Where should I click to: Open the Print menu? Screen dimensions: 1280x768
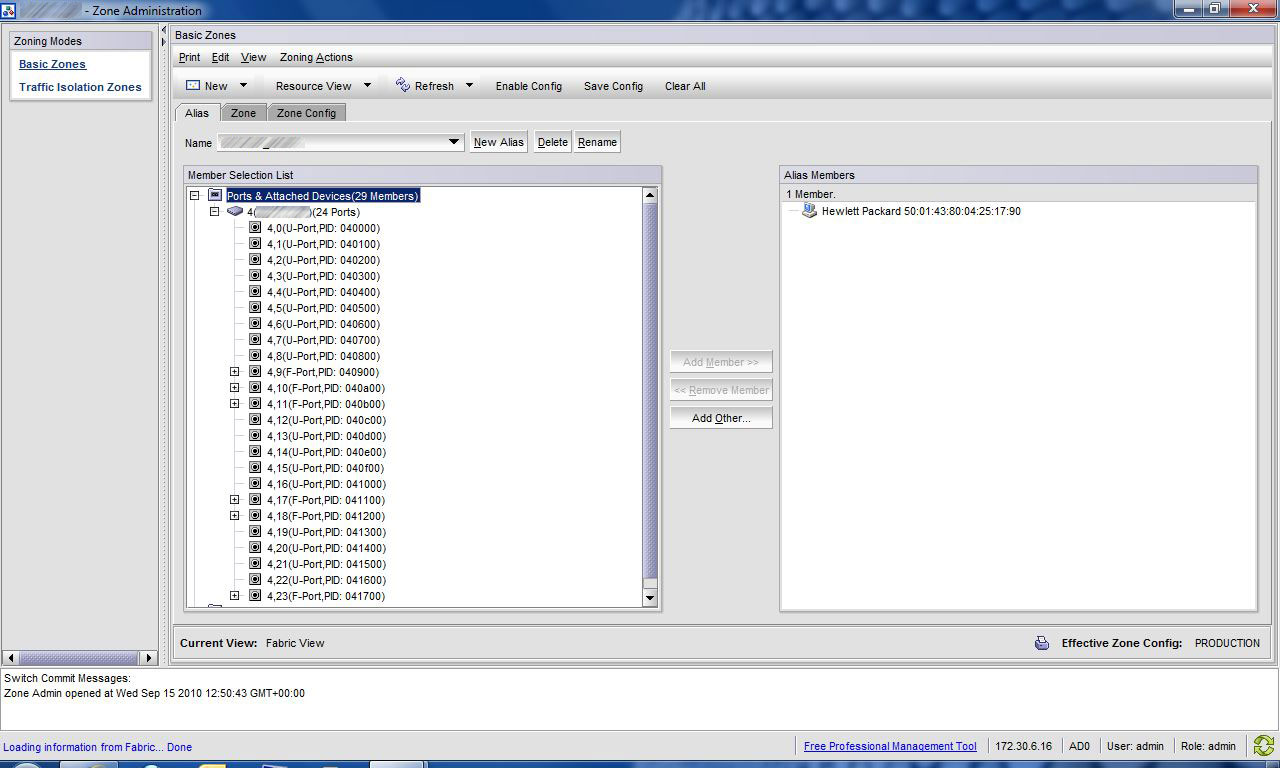click(x=189, y=58)
